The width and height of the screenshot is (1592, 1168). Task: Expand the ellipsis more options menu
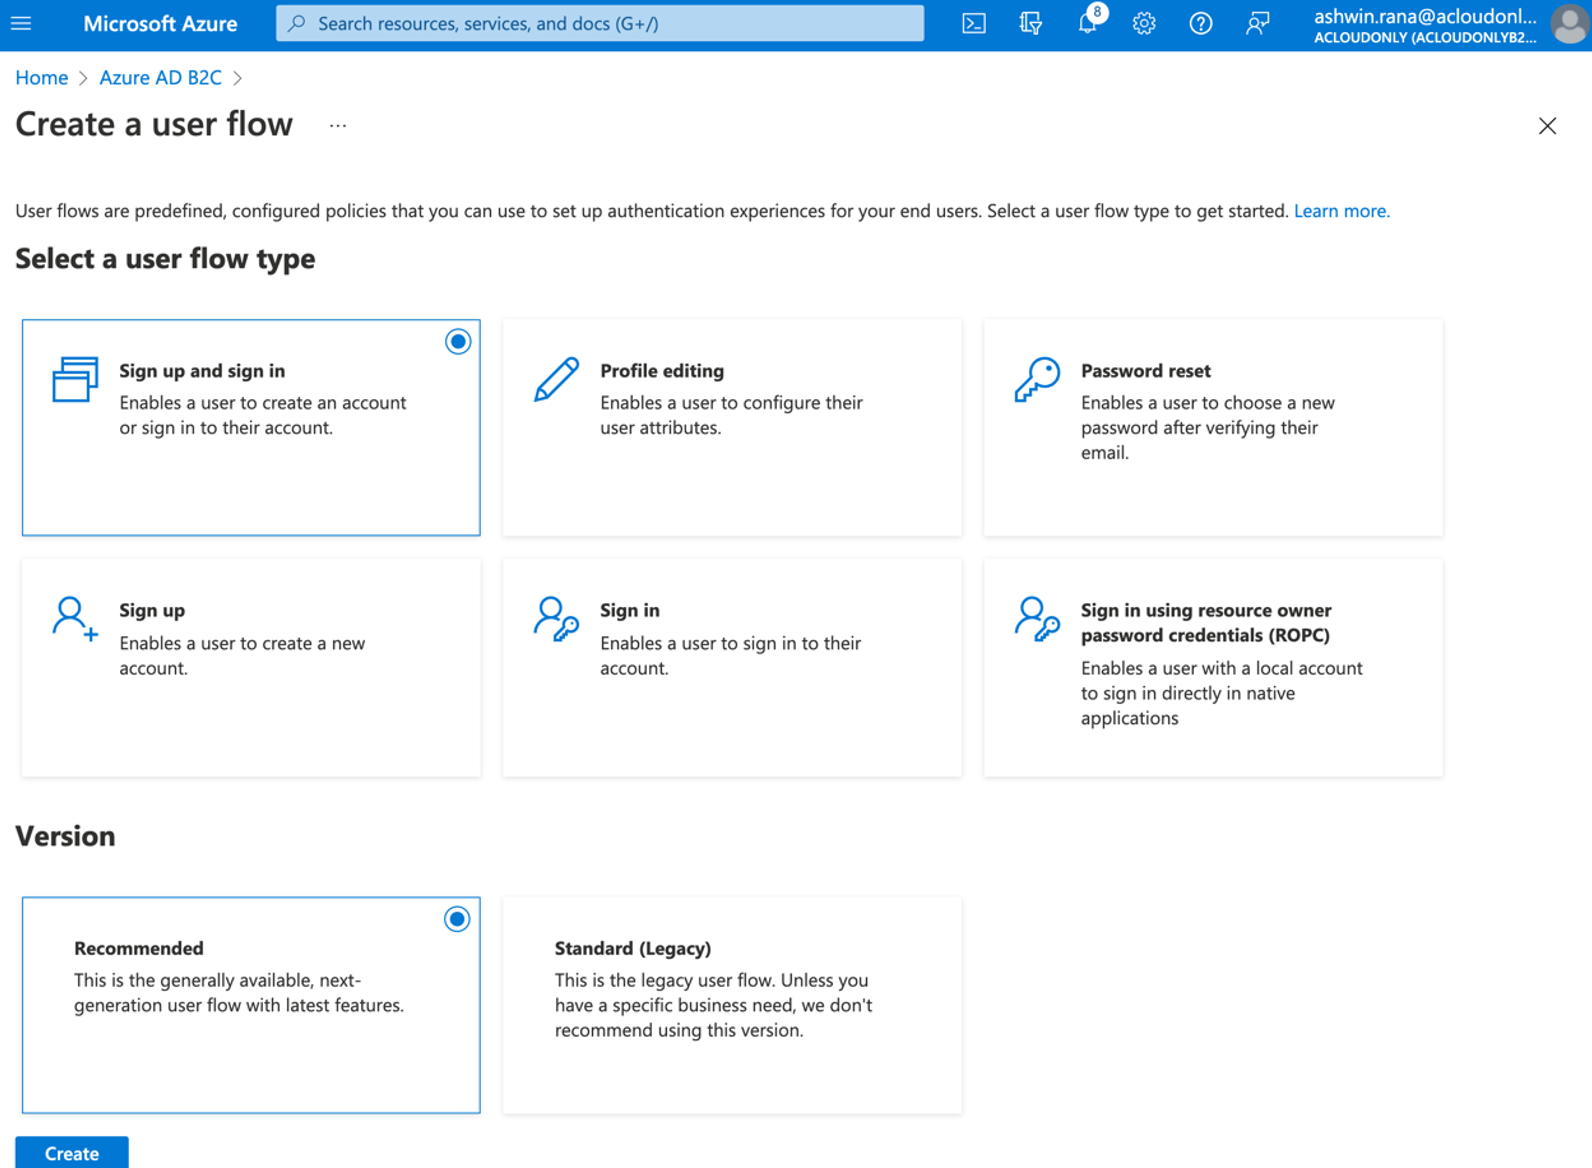click(338, 126)
